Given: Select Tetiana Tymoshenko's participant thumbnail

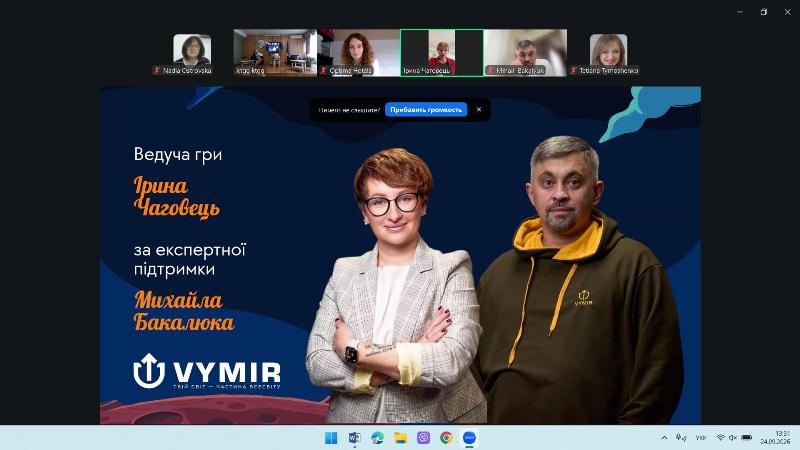Looking at the screenshot, I should (x=608, y=53).
